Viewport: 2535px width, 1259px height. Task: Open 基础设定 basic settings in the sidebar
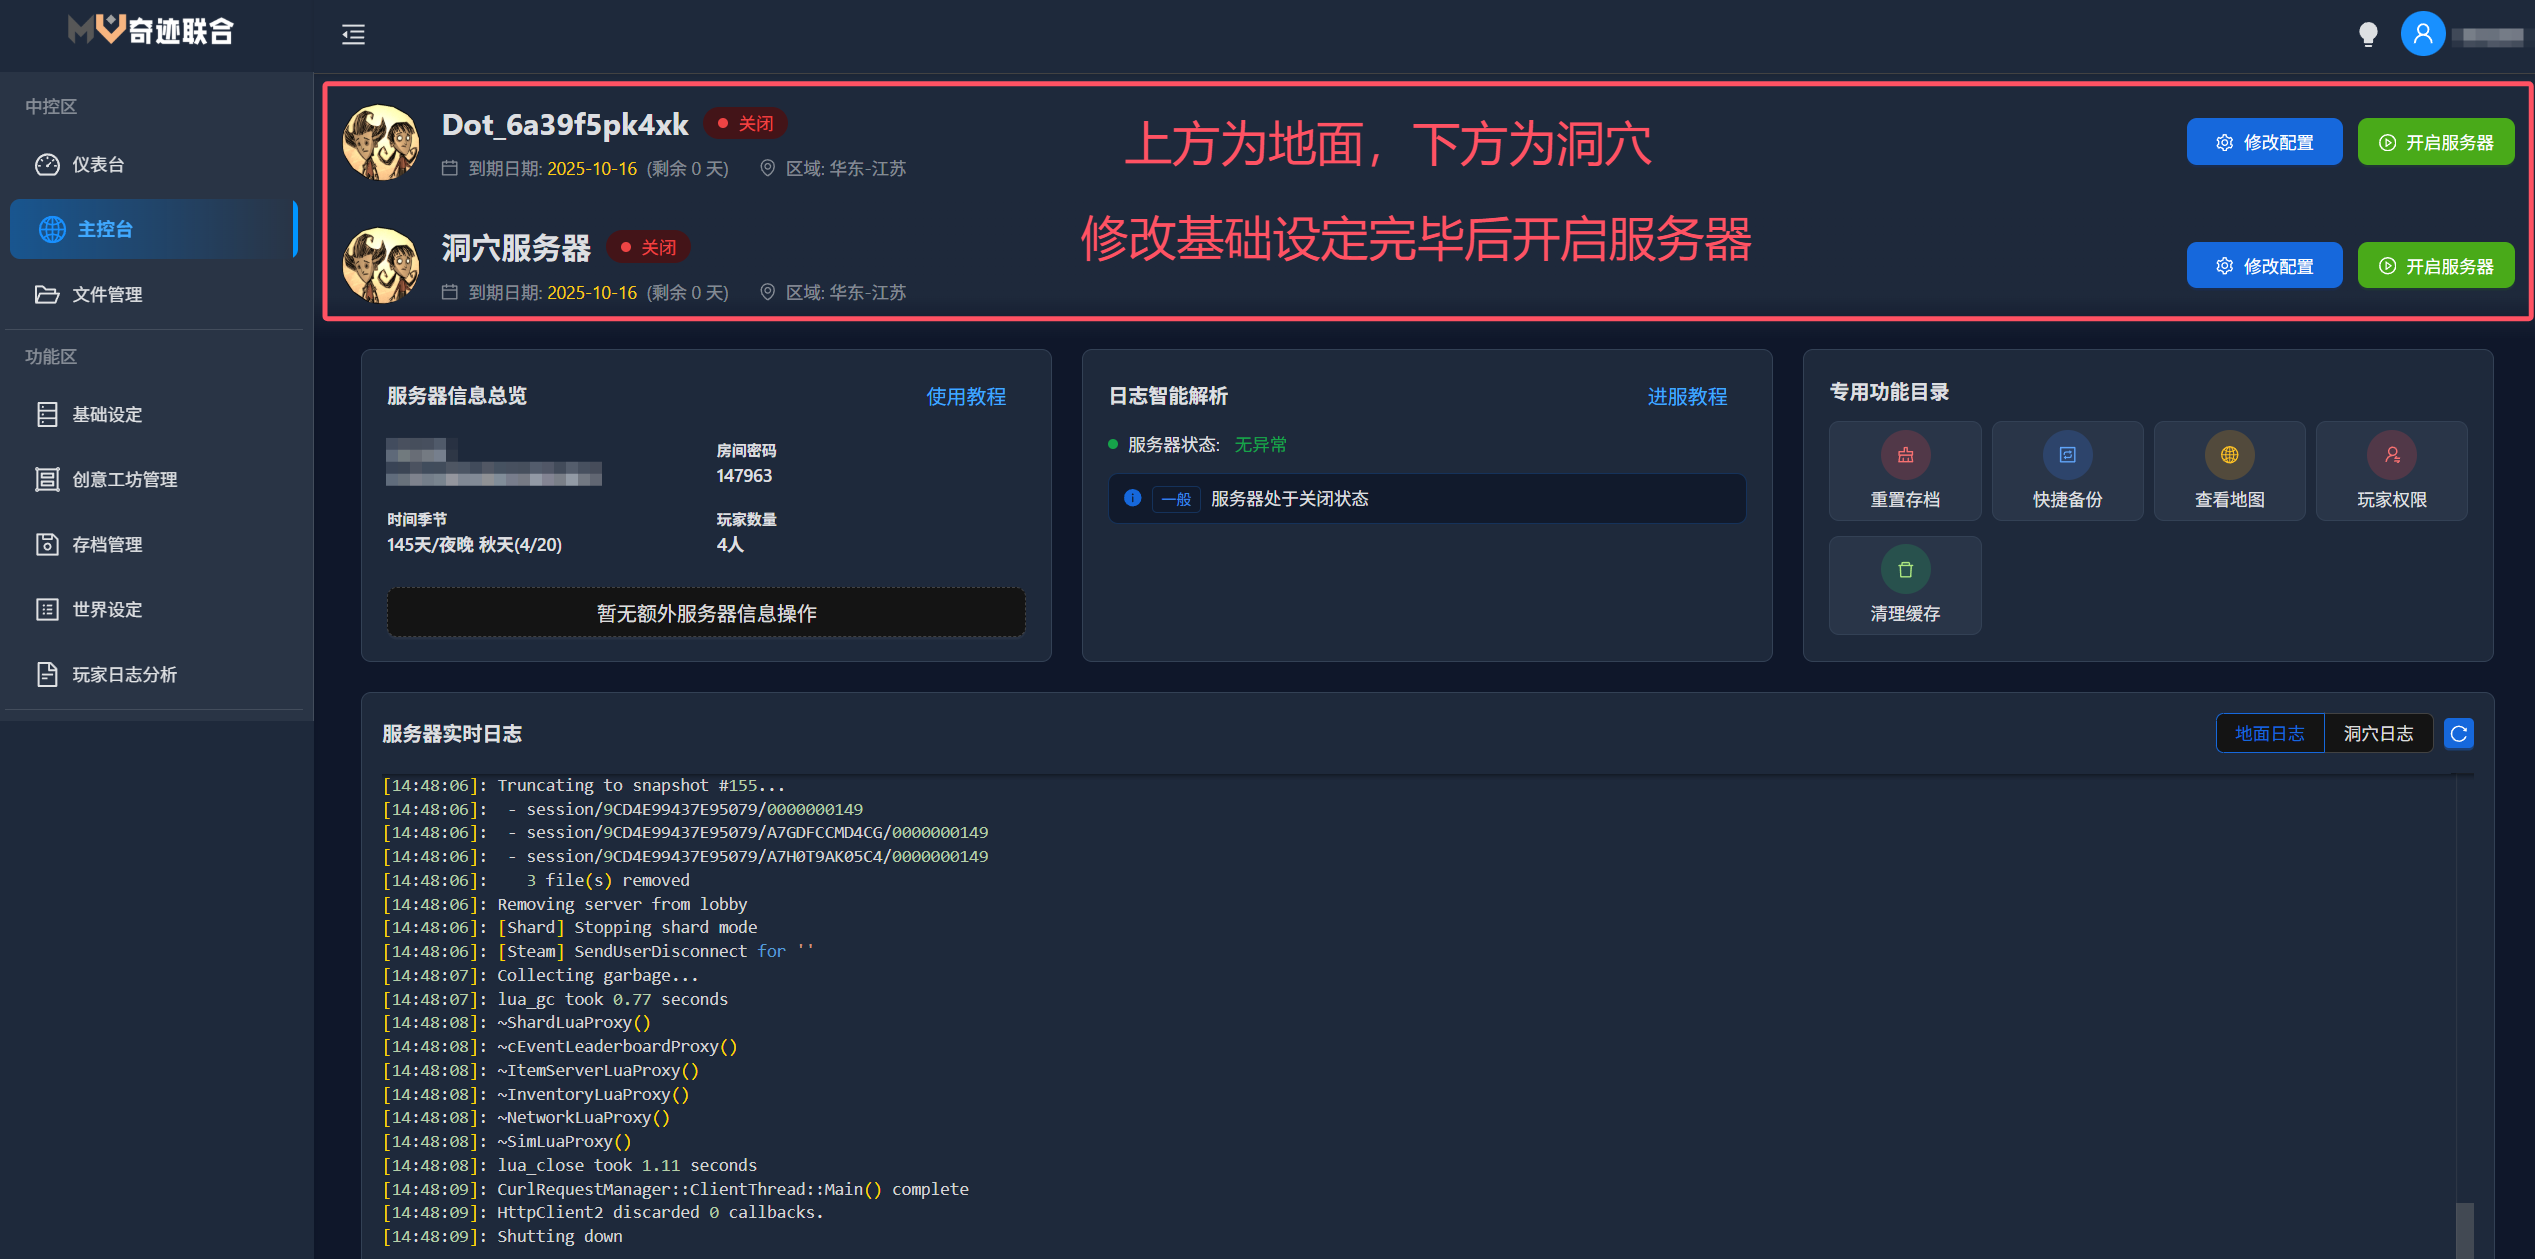[106, 415]
